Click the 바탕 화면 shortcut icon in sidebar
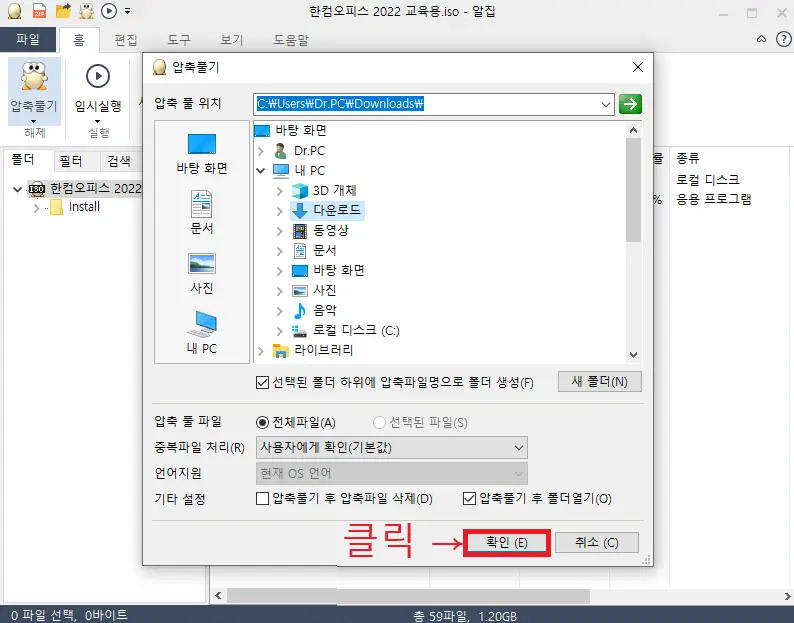The image size is (794, 623). (202, 144)
